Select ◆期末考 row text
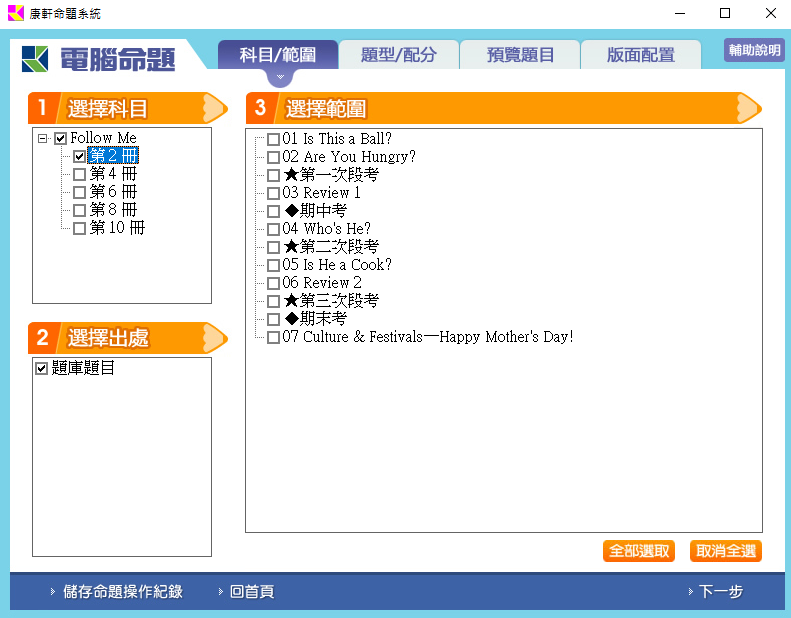The image size is (791, 618). [x=315, y=319]
